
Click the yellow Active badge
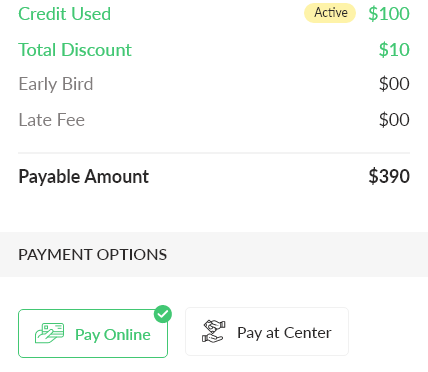pos(330,13)
